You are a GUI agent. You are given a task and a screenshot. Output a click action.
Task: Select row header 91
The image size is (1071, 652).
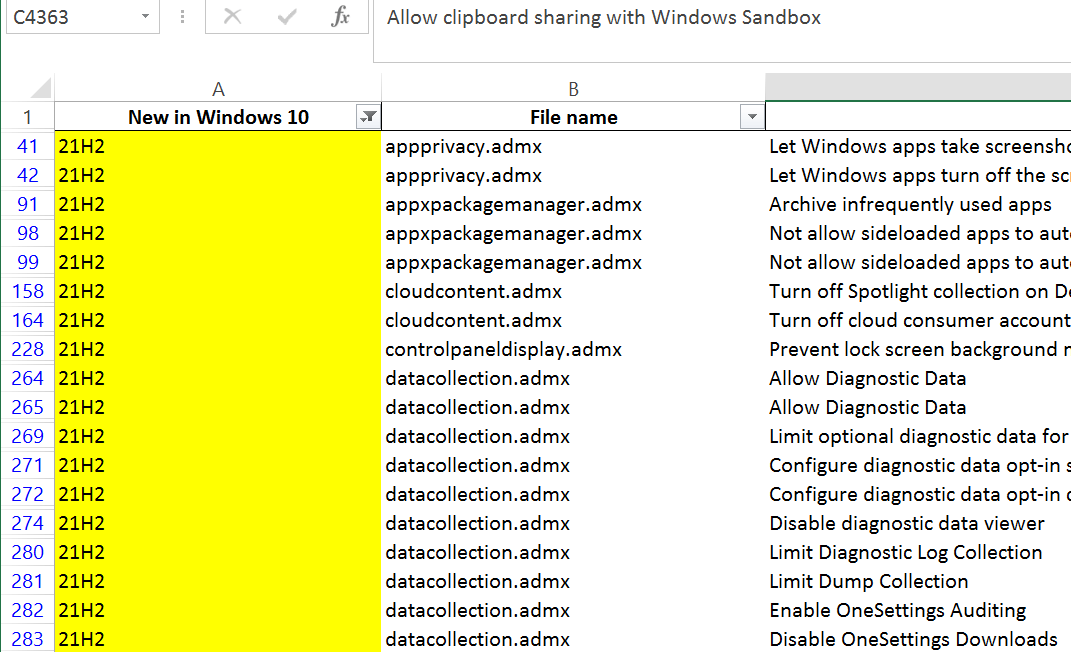27,204
